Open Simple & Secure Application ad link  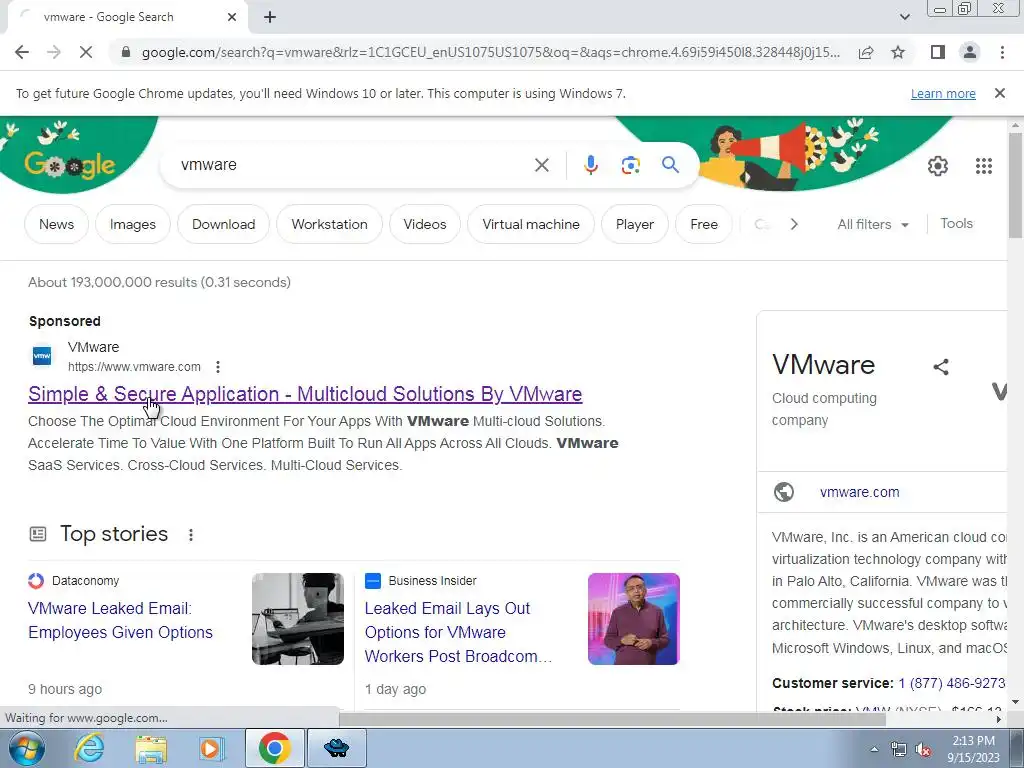pyautogui.click(x=305, y=394)
